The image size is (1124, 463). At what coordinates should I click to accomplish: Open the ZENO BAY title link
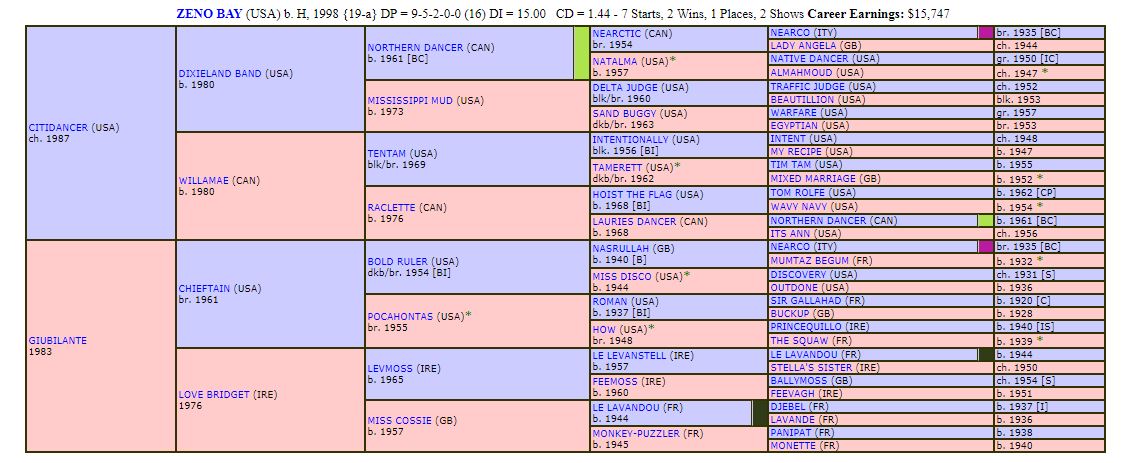tap(207, 14)
